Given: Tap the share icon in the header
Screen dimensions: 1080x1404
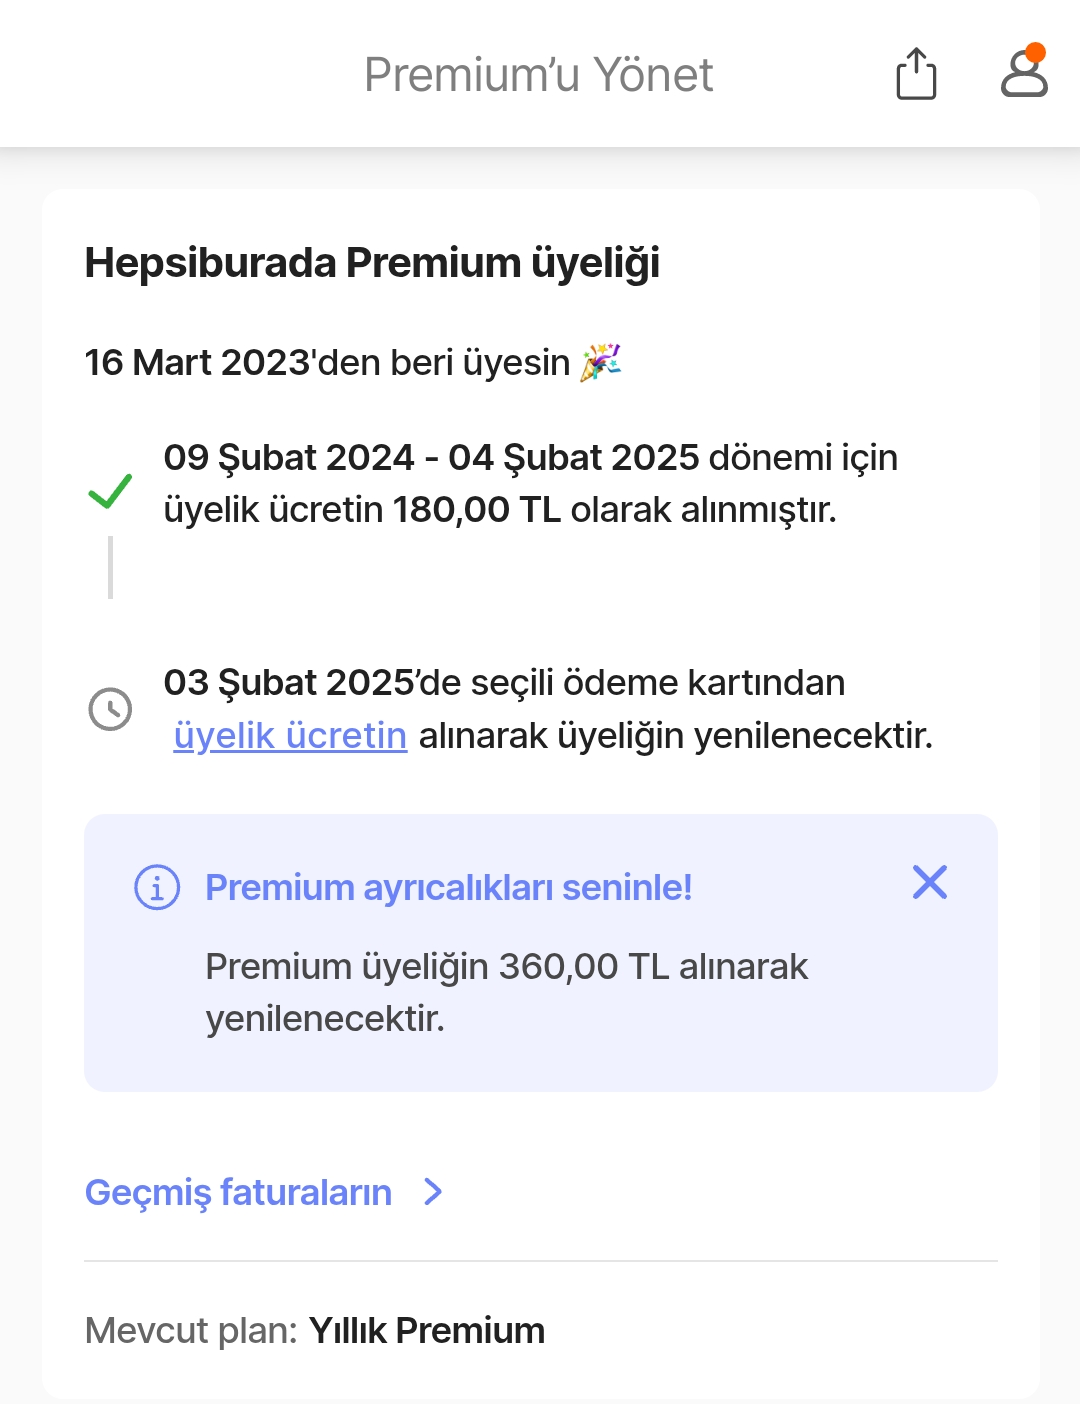Looking at the screenshot, I should point(916,74).
